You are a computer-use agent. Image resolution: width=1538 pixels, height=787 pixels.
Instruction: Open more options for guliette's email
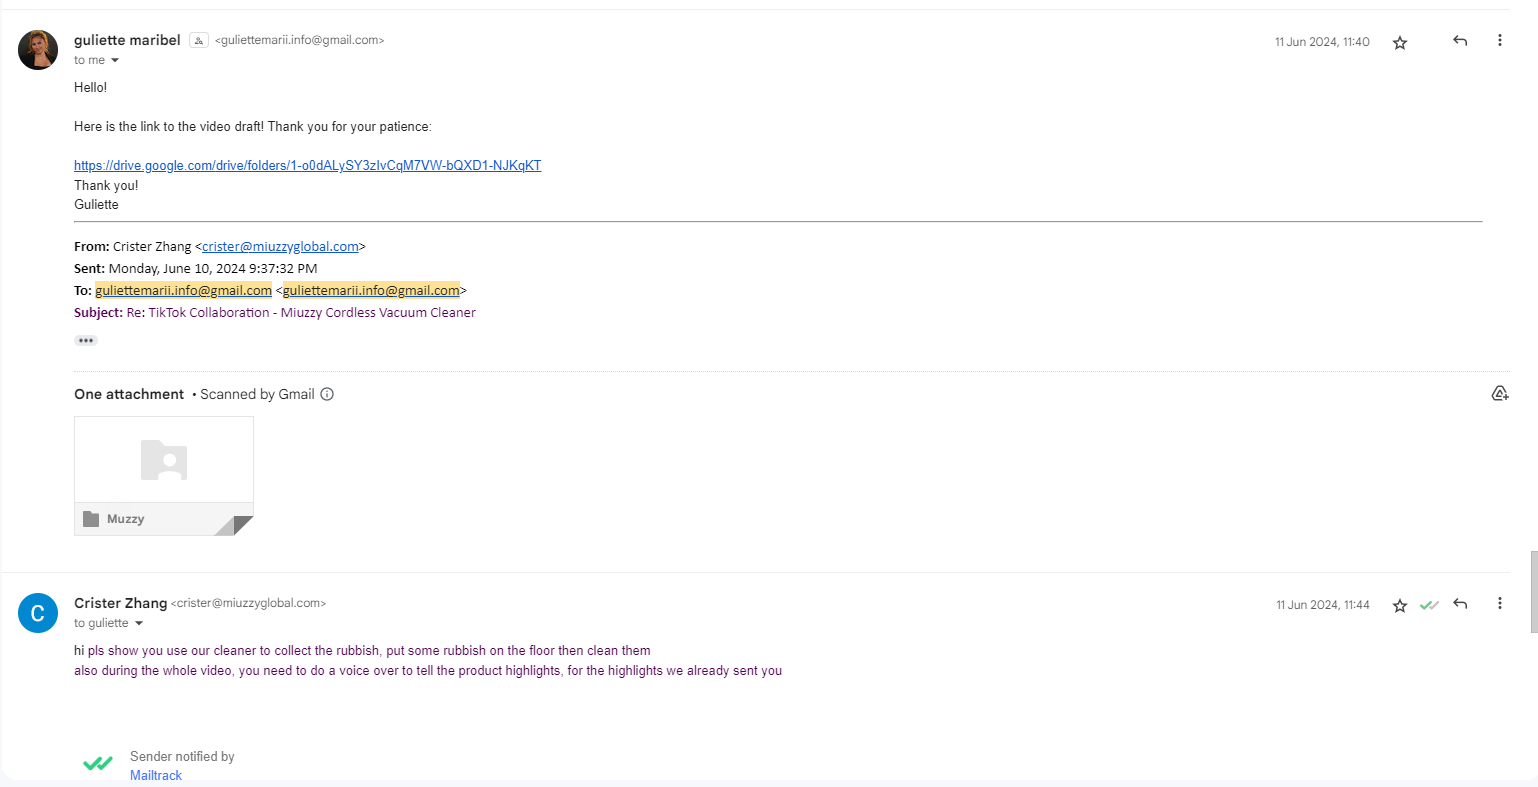click(1499, 41)
